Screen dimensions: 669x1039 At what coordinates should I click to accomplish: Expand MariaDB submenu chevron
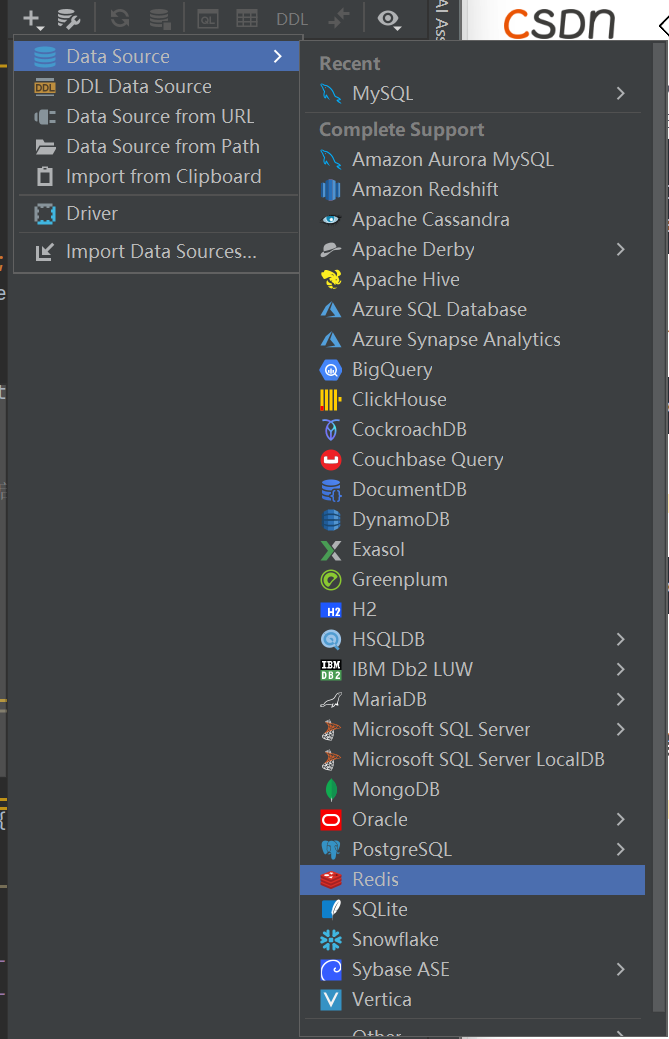coord(620,699)
